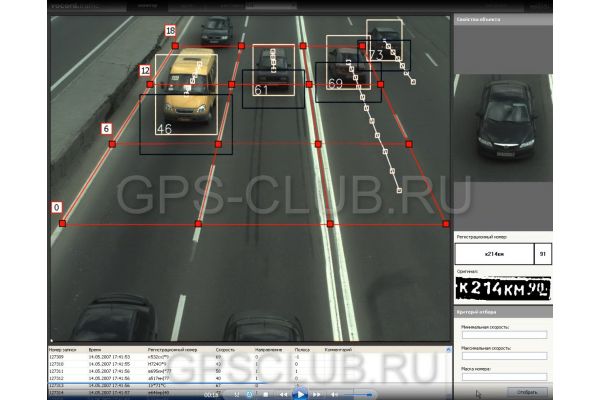Select table row with record 127310

click(x=249, y=364)
